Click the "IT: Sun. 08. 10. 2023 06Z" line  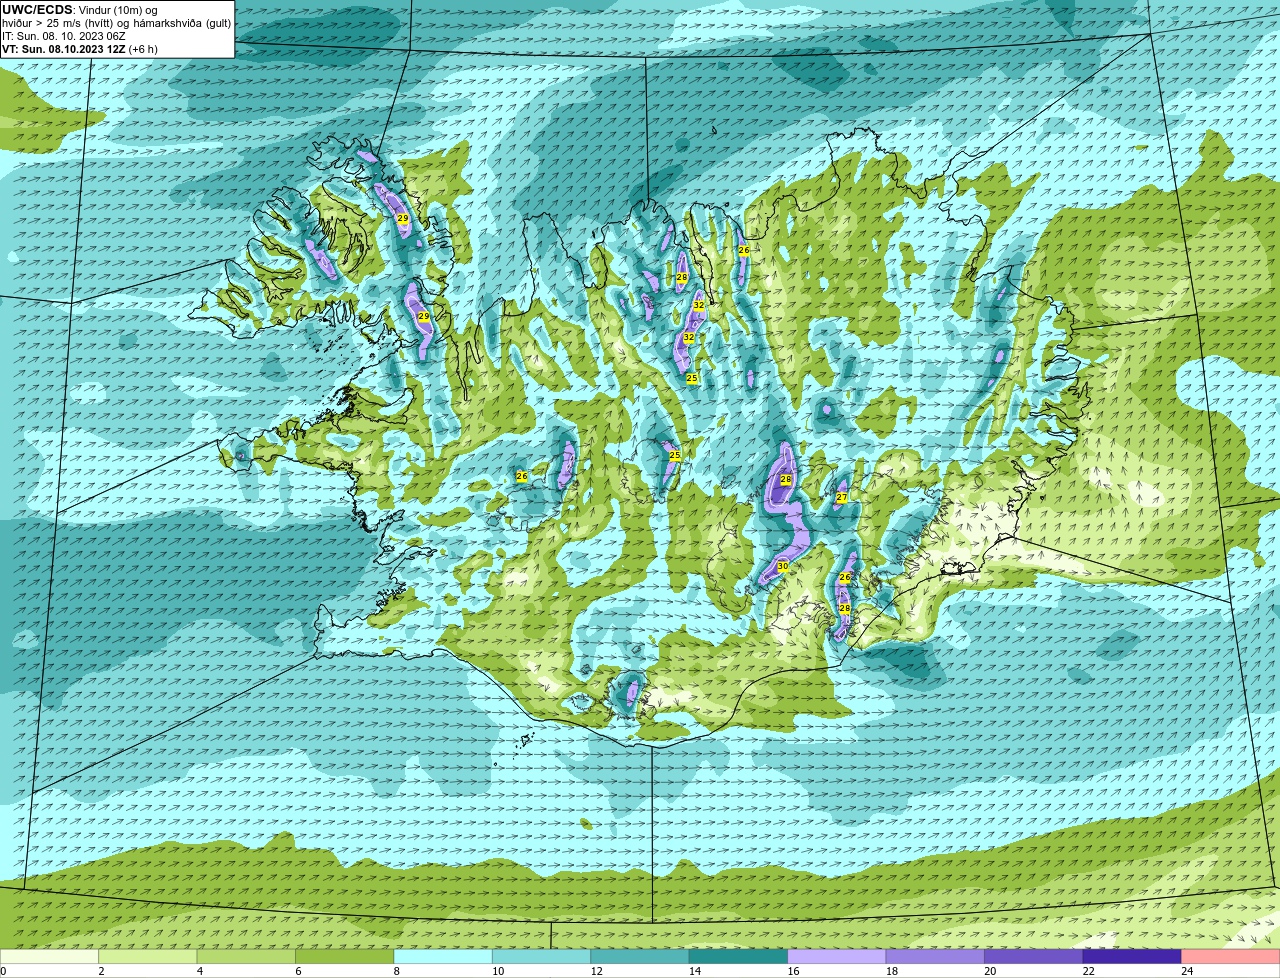[x=64, y=36]
